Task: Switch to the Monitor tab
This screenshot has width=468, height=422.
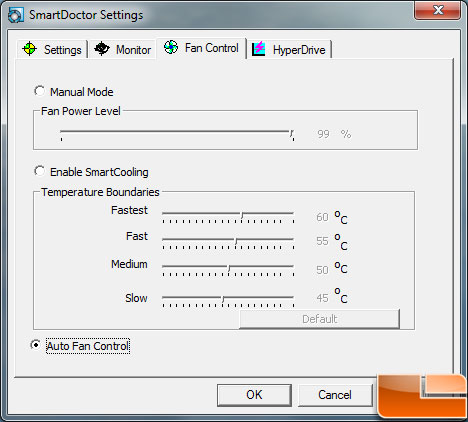Action: [x=122, y=49]
